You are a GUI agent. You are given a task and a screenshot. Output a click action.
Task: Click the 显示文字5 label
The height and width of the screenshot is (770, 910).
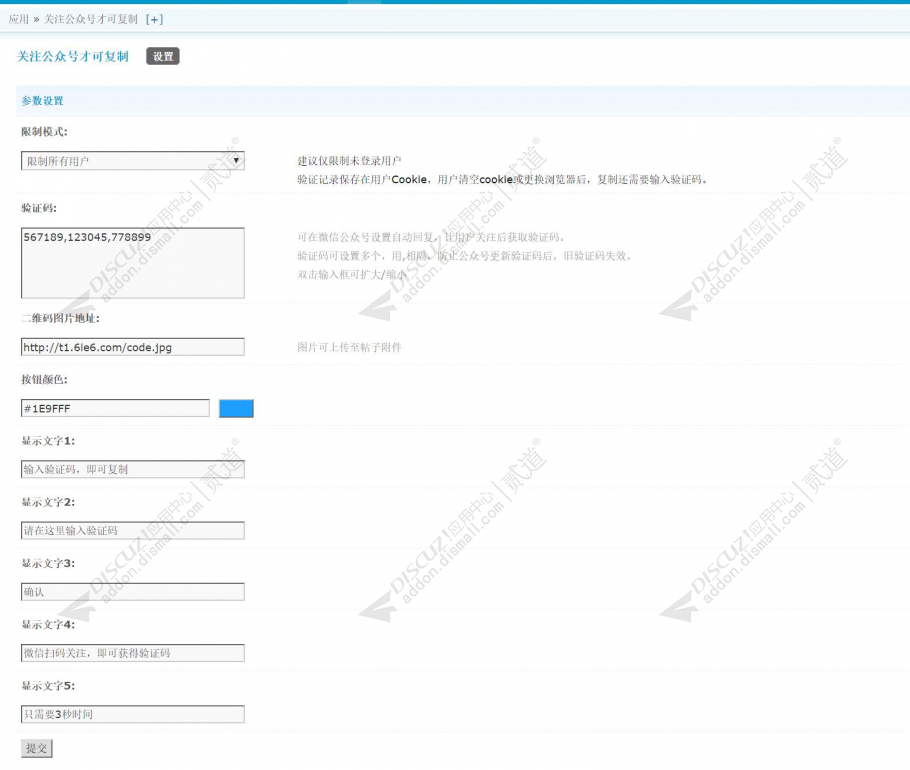(x=48, y=686)
